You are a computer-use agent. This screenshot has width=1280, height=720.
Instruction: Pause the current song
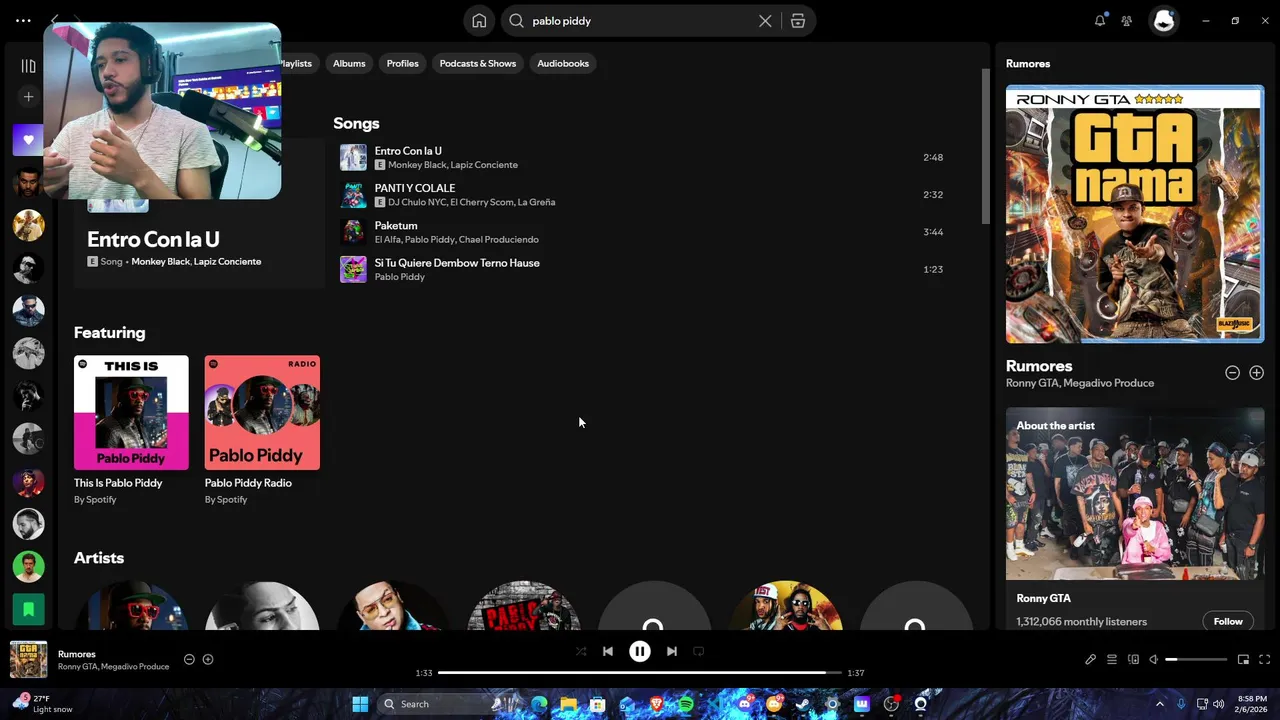640,651
